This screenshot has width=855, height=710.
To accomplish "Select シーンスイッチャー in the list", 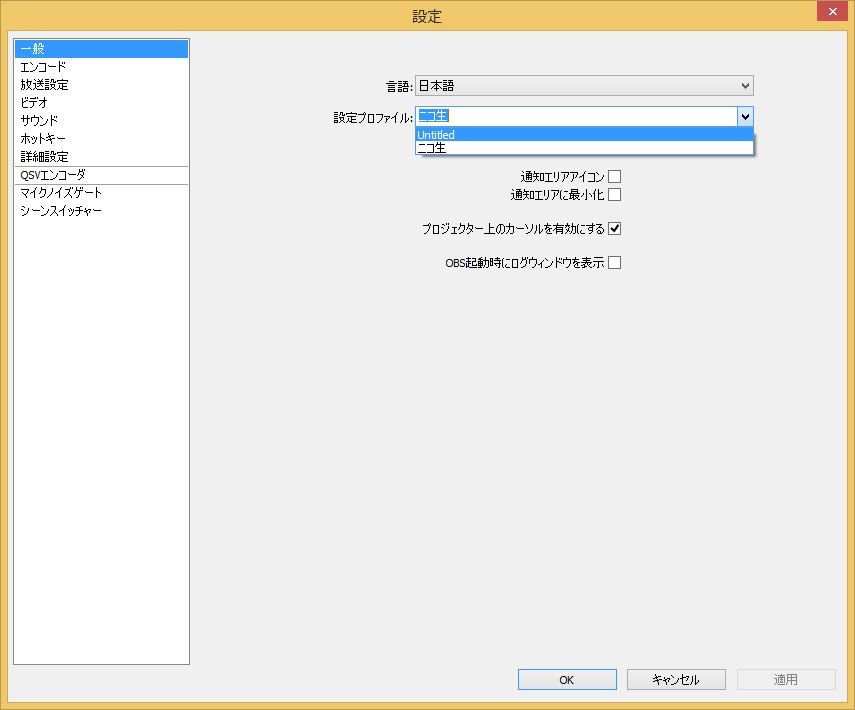I will (101, 211).
